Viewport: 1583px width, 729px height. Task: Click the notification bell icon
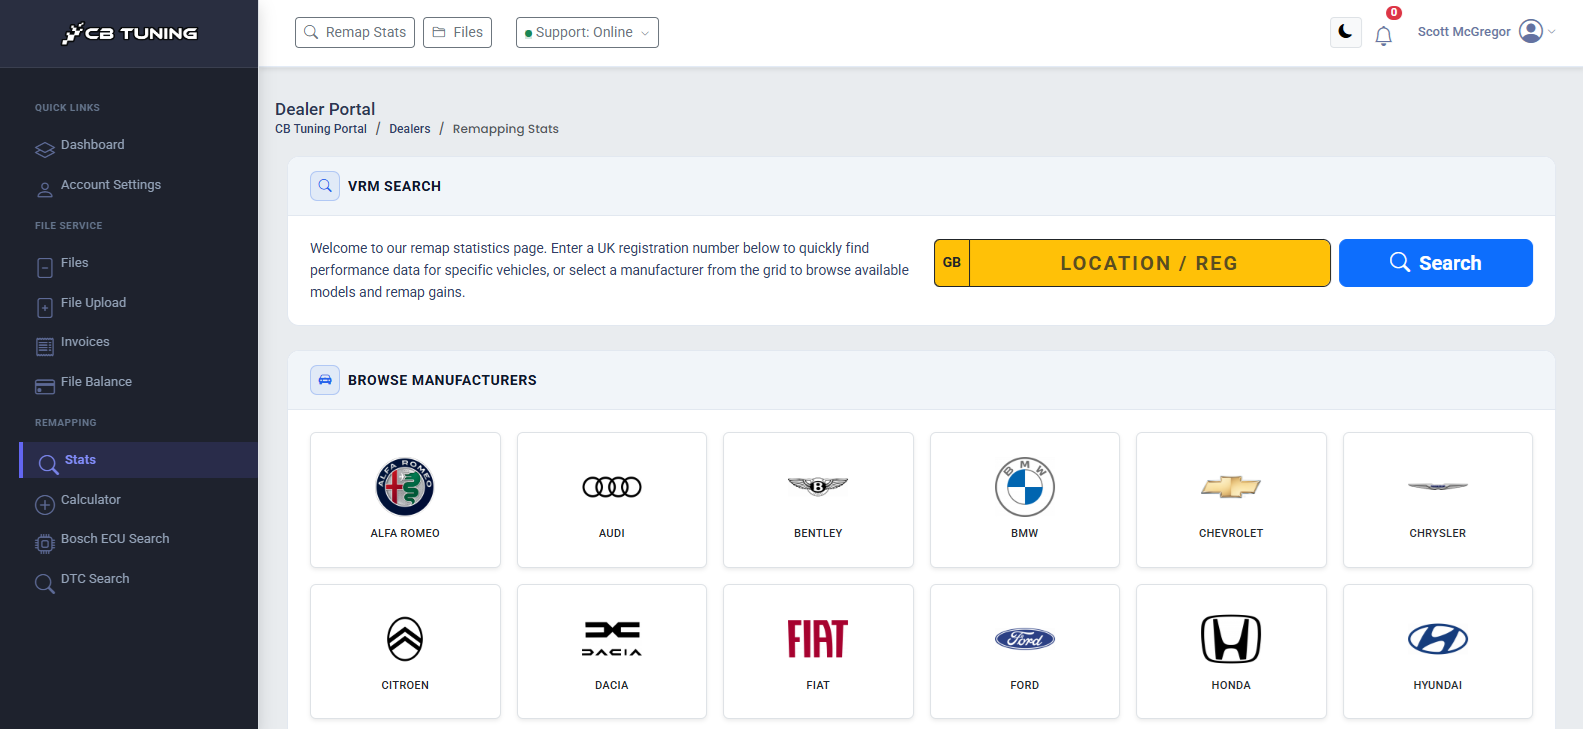[1384, 36]
